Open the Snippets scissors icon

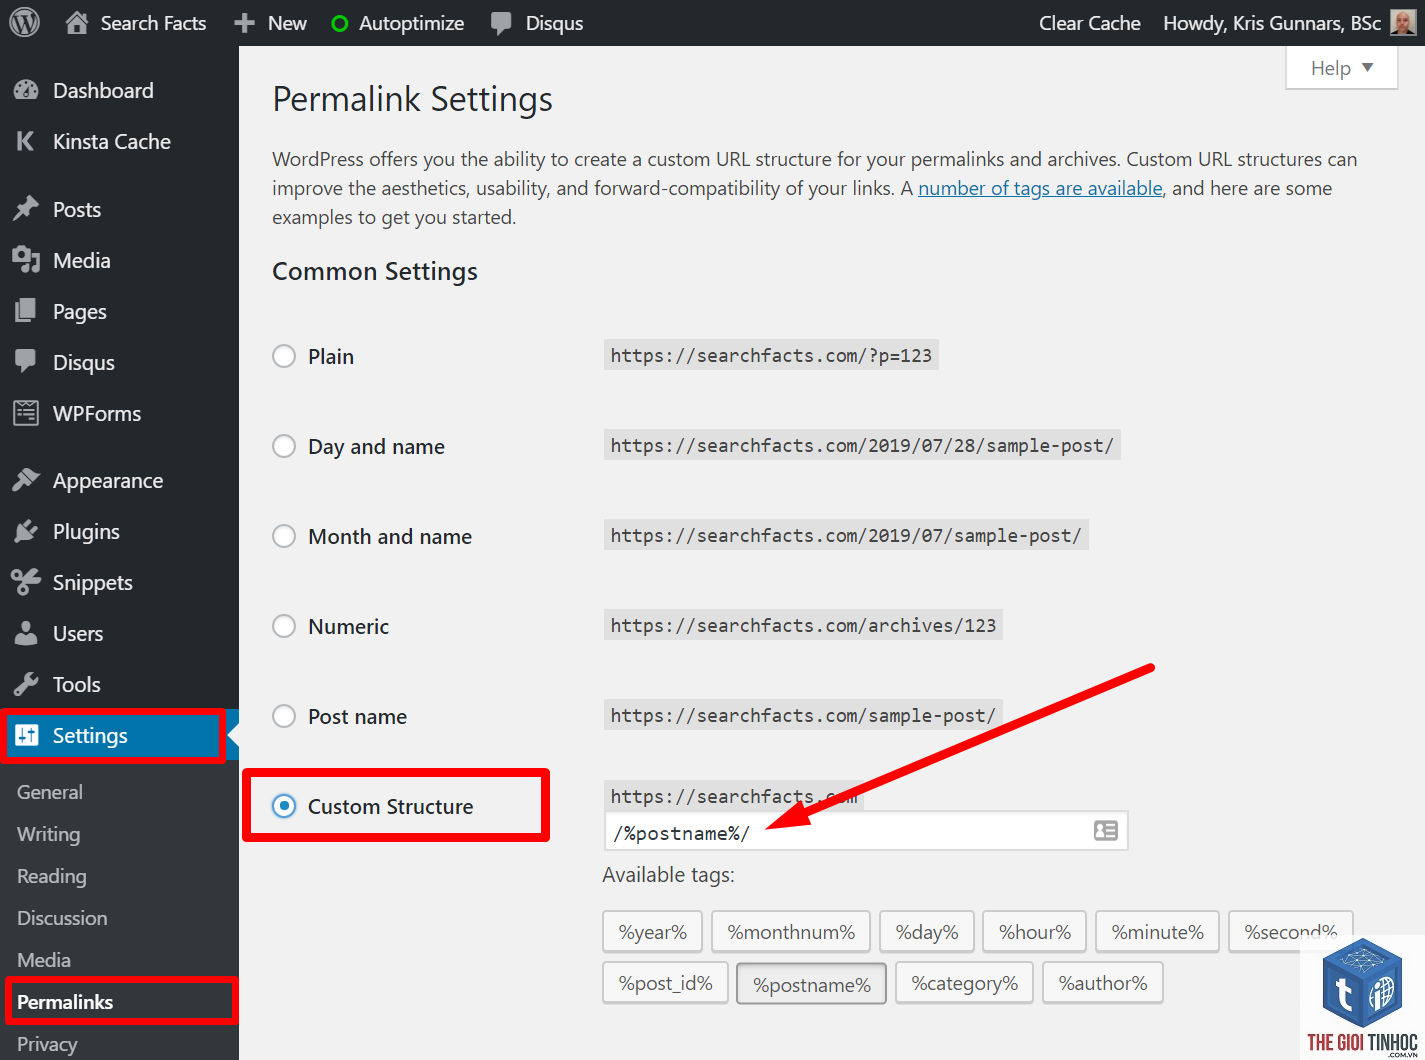coord(26,581)
